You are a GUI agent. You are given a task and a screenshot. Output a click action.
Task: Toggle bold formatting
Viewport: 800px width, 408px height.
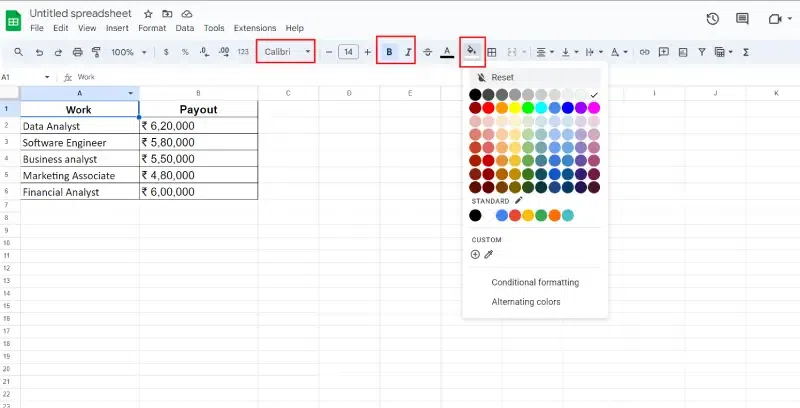389,52
